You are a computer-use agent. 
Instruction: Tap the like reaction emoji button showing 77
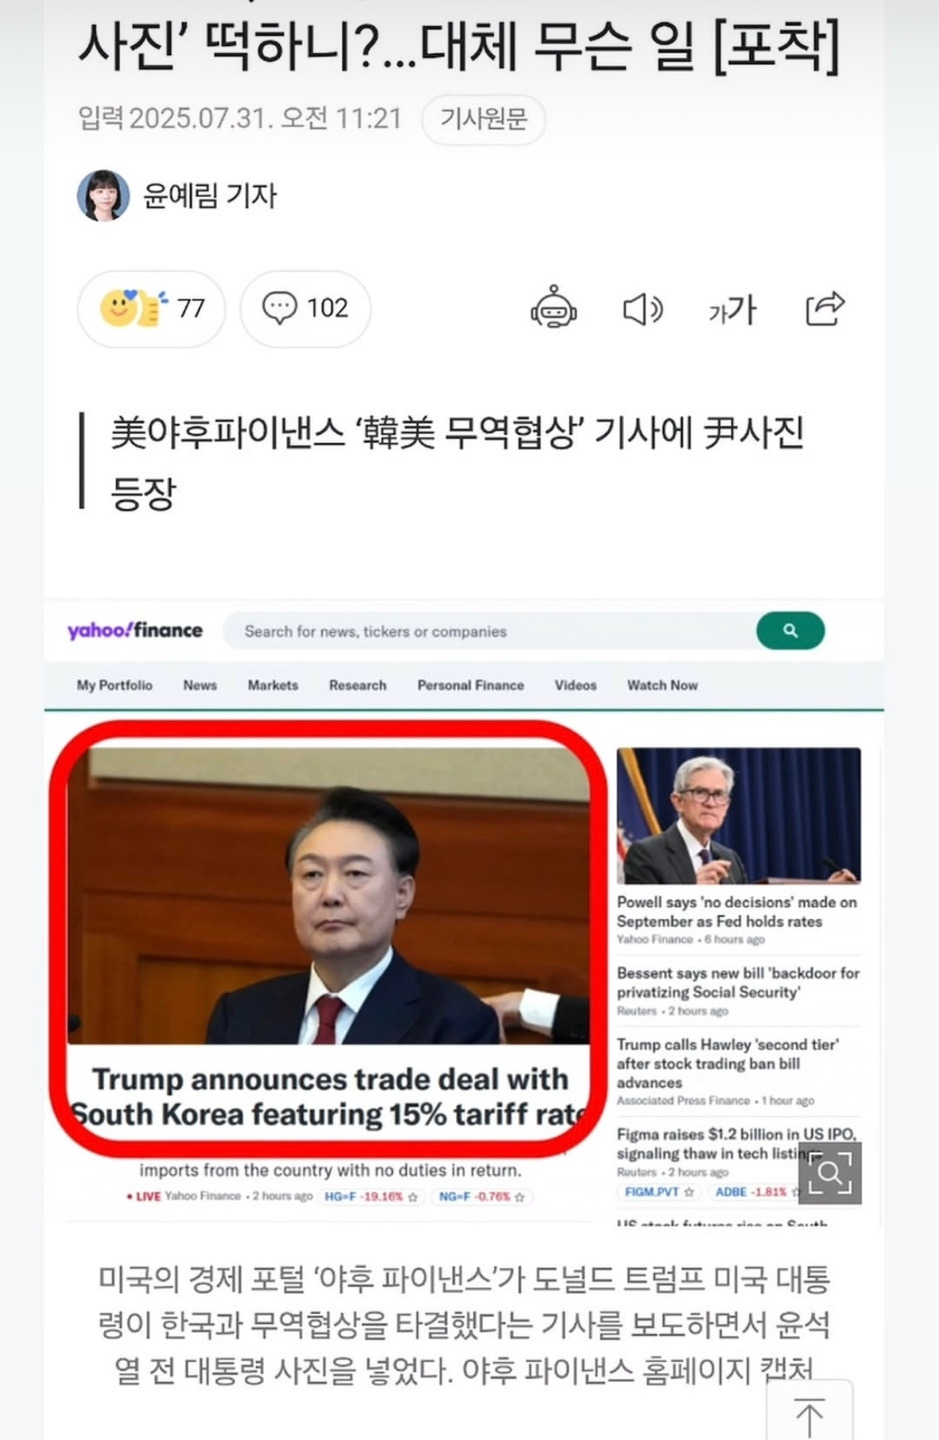151,309
